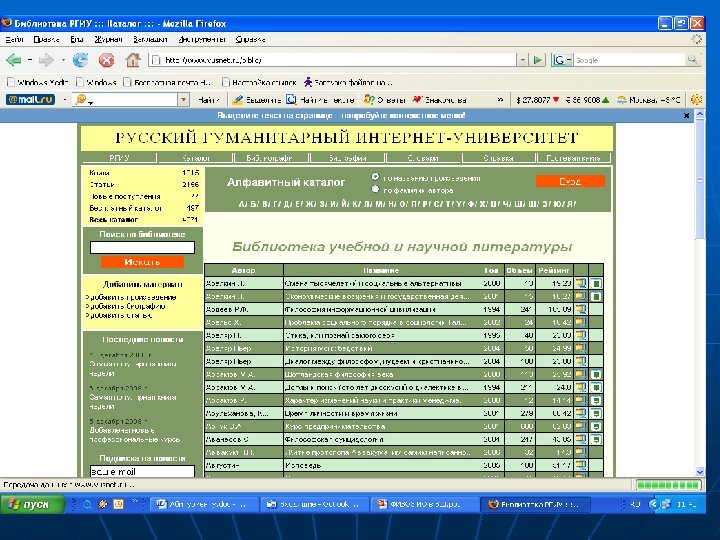Click the Ответы icon on Mail.ru toolbar
The image size is (720, 540).
coord(368,99)
